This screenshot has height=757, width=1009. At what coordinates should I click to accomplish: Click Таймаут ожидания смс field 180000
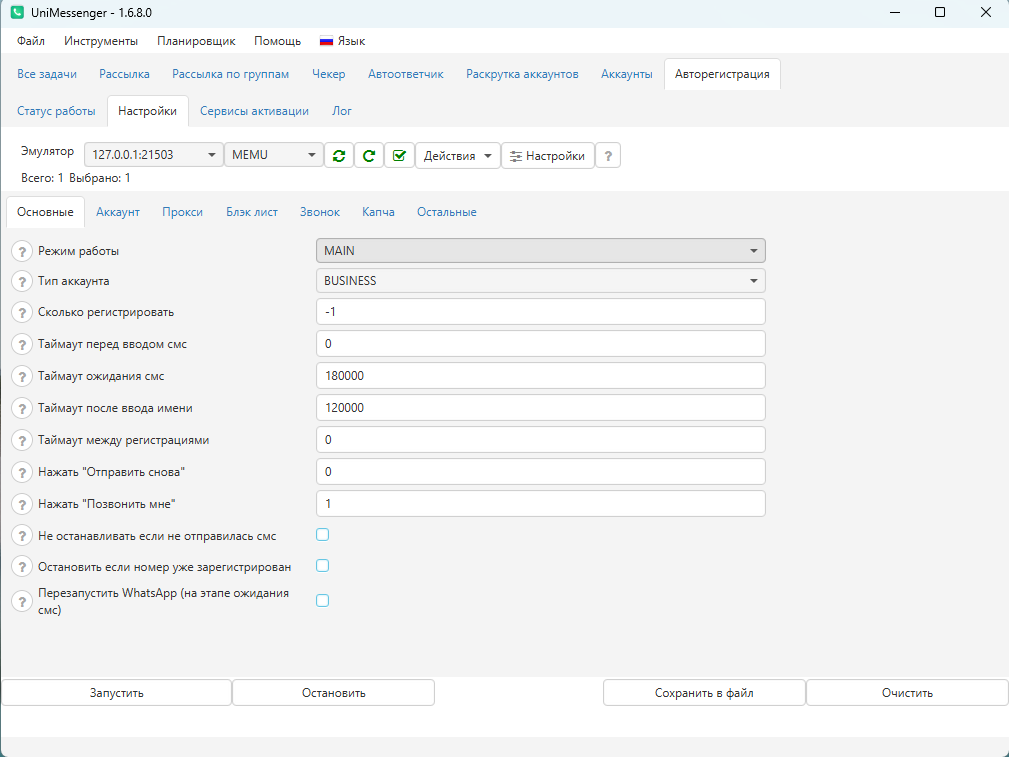click(541, 375)
